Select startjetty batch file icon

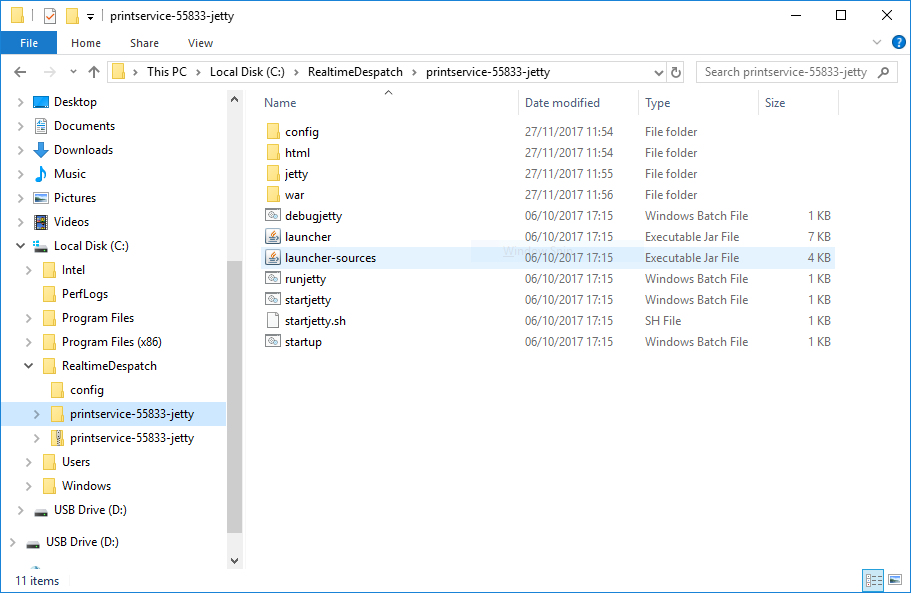(x=273, y=299)
